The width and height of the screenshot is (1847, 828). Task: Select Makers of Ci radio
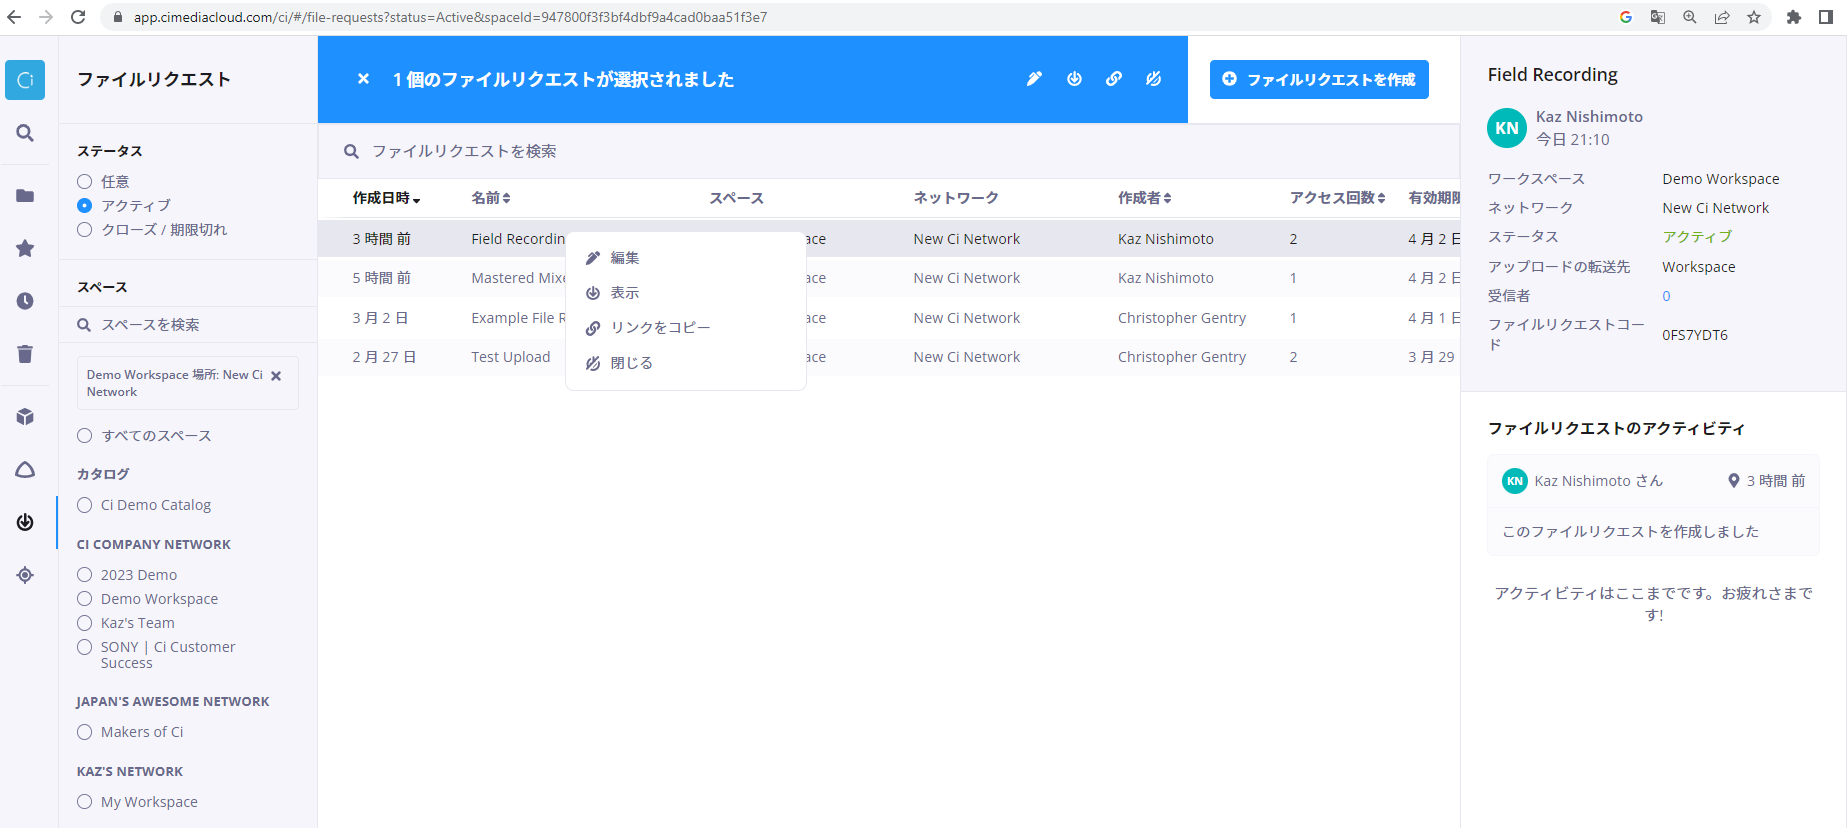(x=85, y=732)
